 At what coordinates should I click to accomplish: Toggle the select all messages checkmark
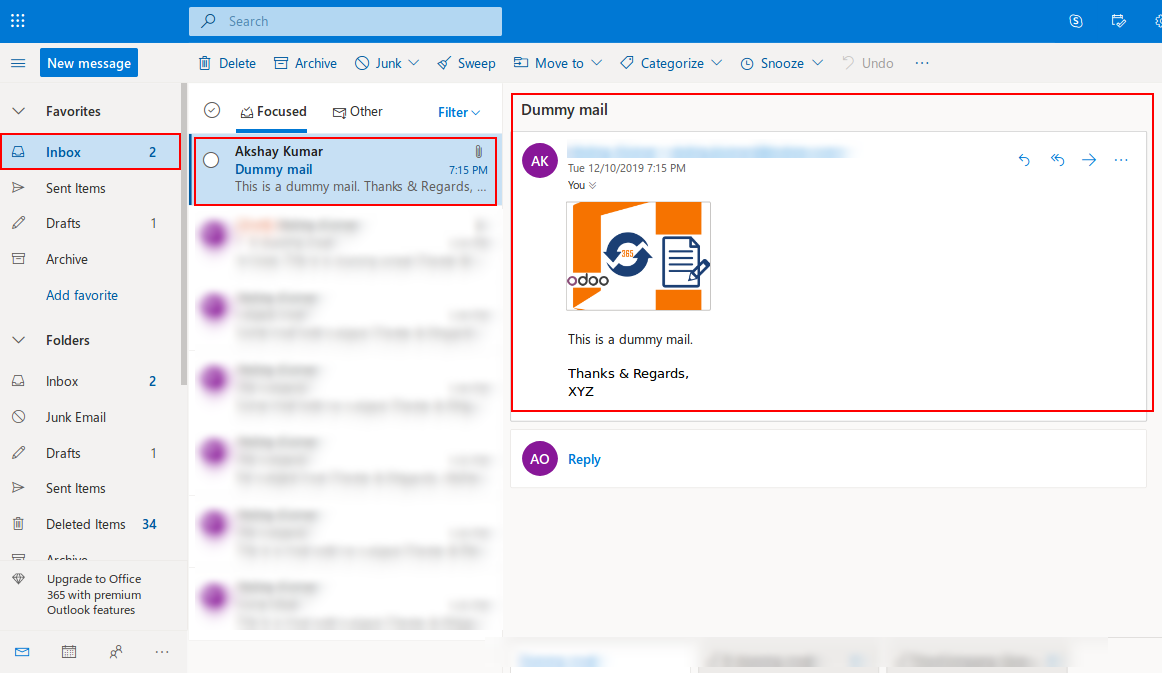(212, 111)
